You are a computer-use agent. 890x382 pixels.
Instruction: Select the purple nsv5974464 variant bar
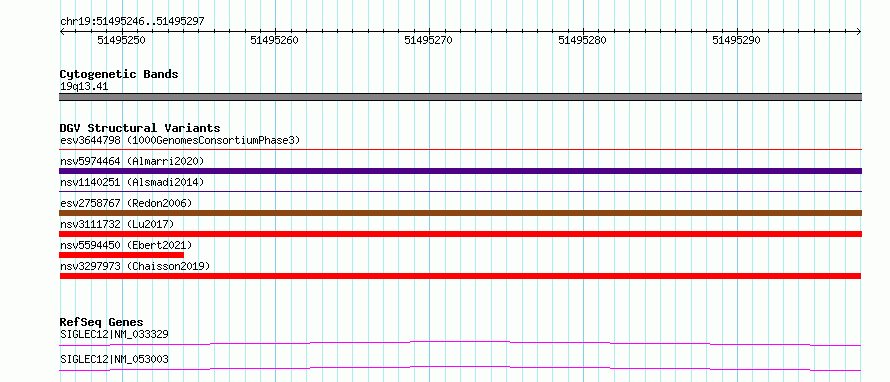[460, 171]
